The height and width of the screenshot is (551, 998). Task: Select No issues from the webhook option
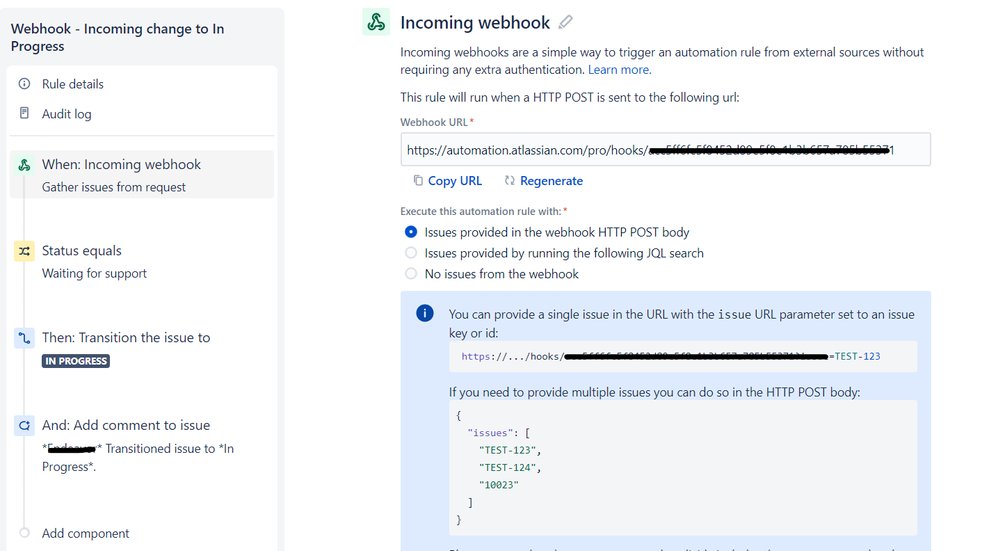click(x=411, y=274)
